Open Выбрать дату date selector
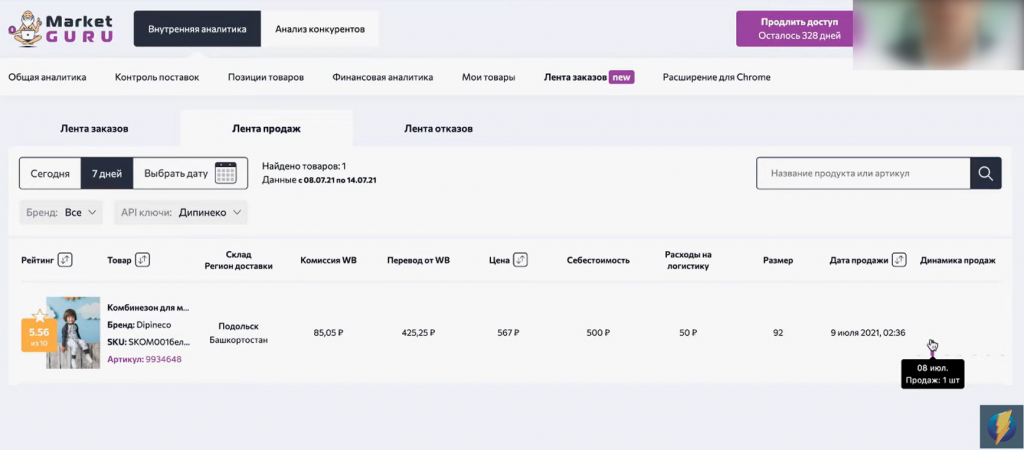 [x=177, y=173]
